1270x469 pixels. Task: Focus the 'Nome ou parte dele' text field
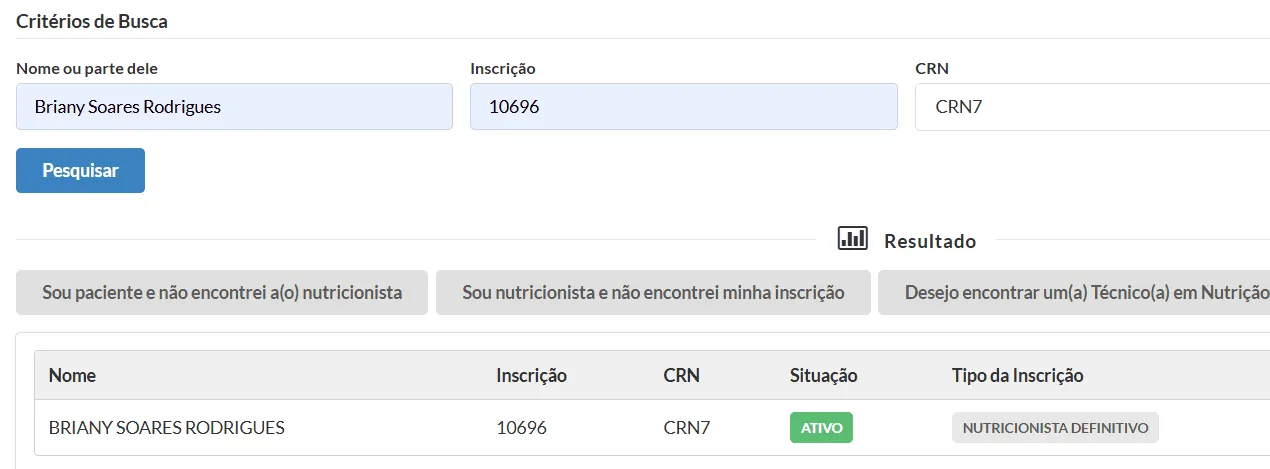pyautogui.click(x=234, y=107)
